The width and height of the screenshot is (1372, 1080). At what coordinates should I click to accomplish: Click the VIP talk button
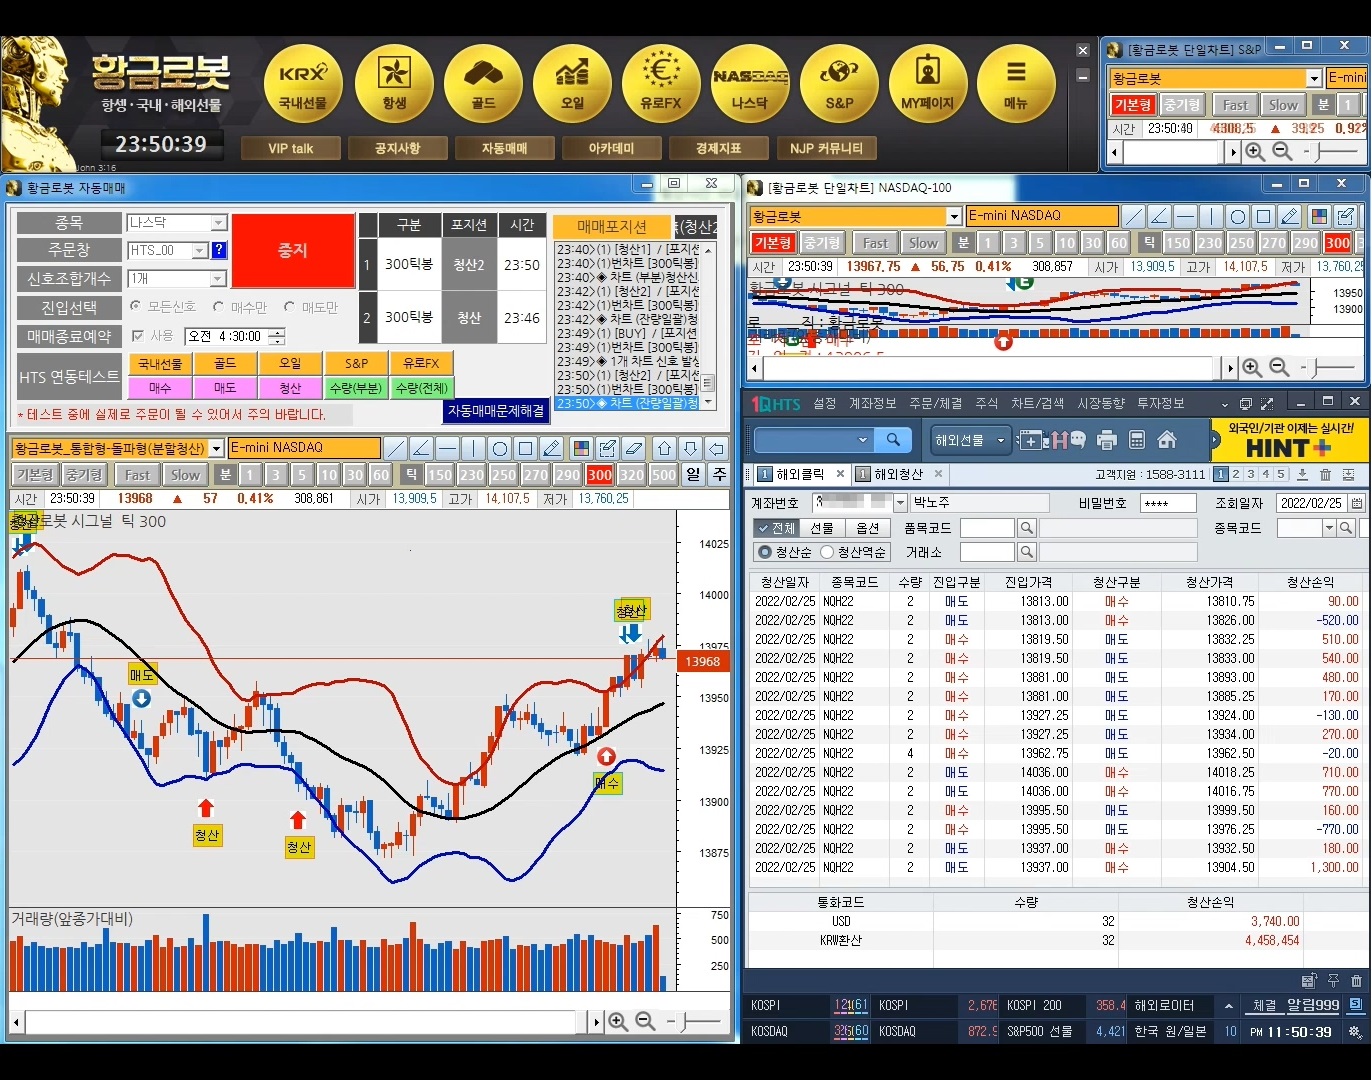(x=291, y=148)
